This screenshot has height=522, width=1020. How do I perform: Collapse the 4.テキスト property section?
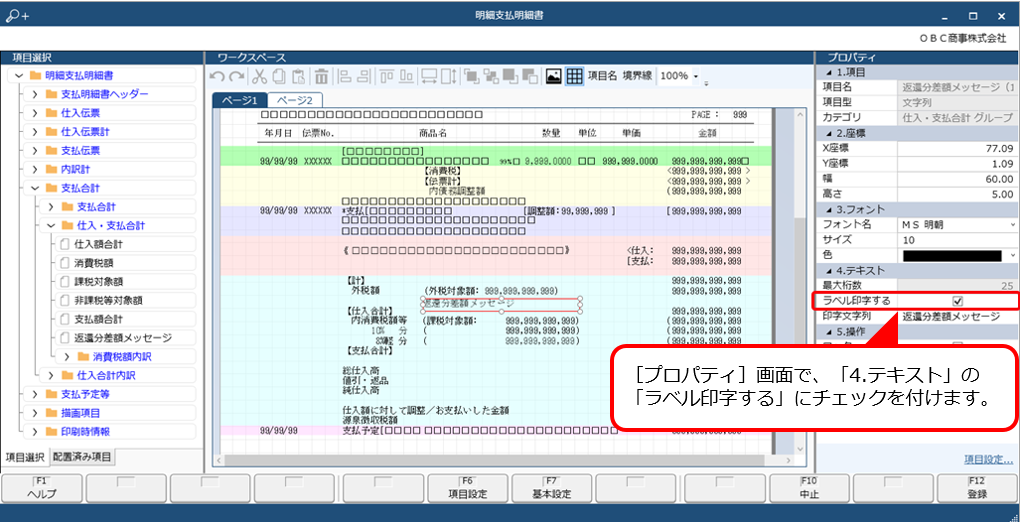(x=829, y=270)
